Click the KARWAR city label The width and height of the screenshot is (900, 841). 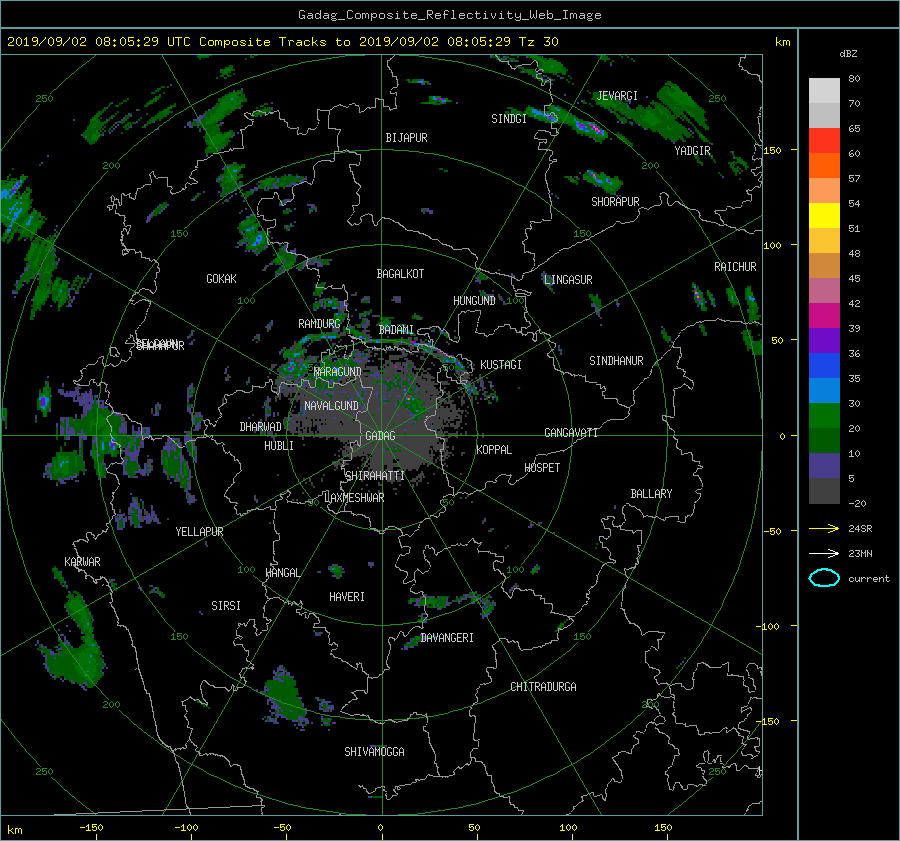pos(82,562)
